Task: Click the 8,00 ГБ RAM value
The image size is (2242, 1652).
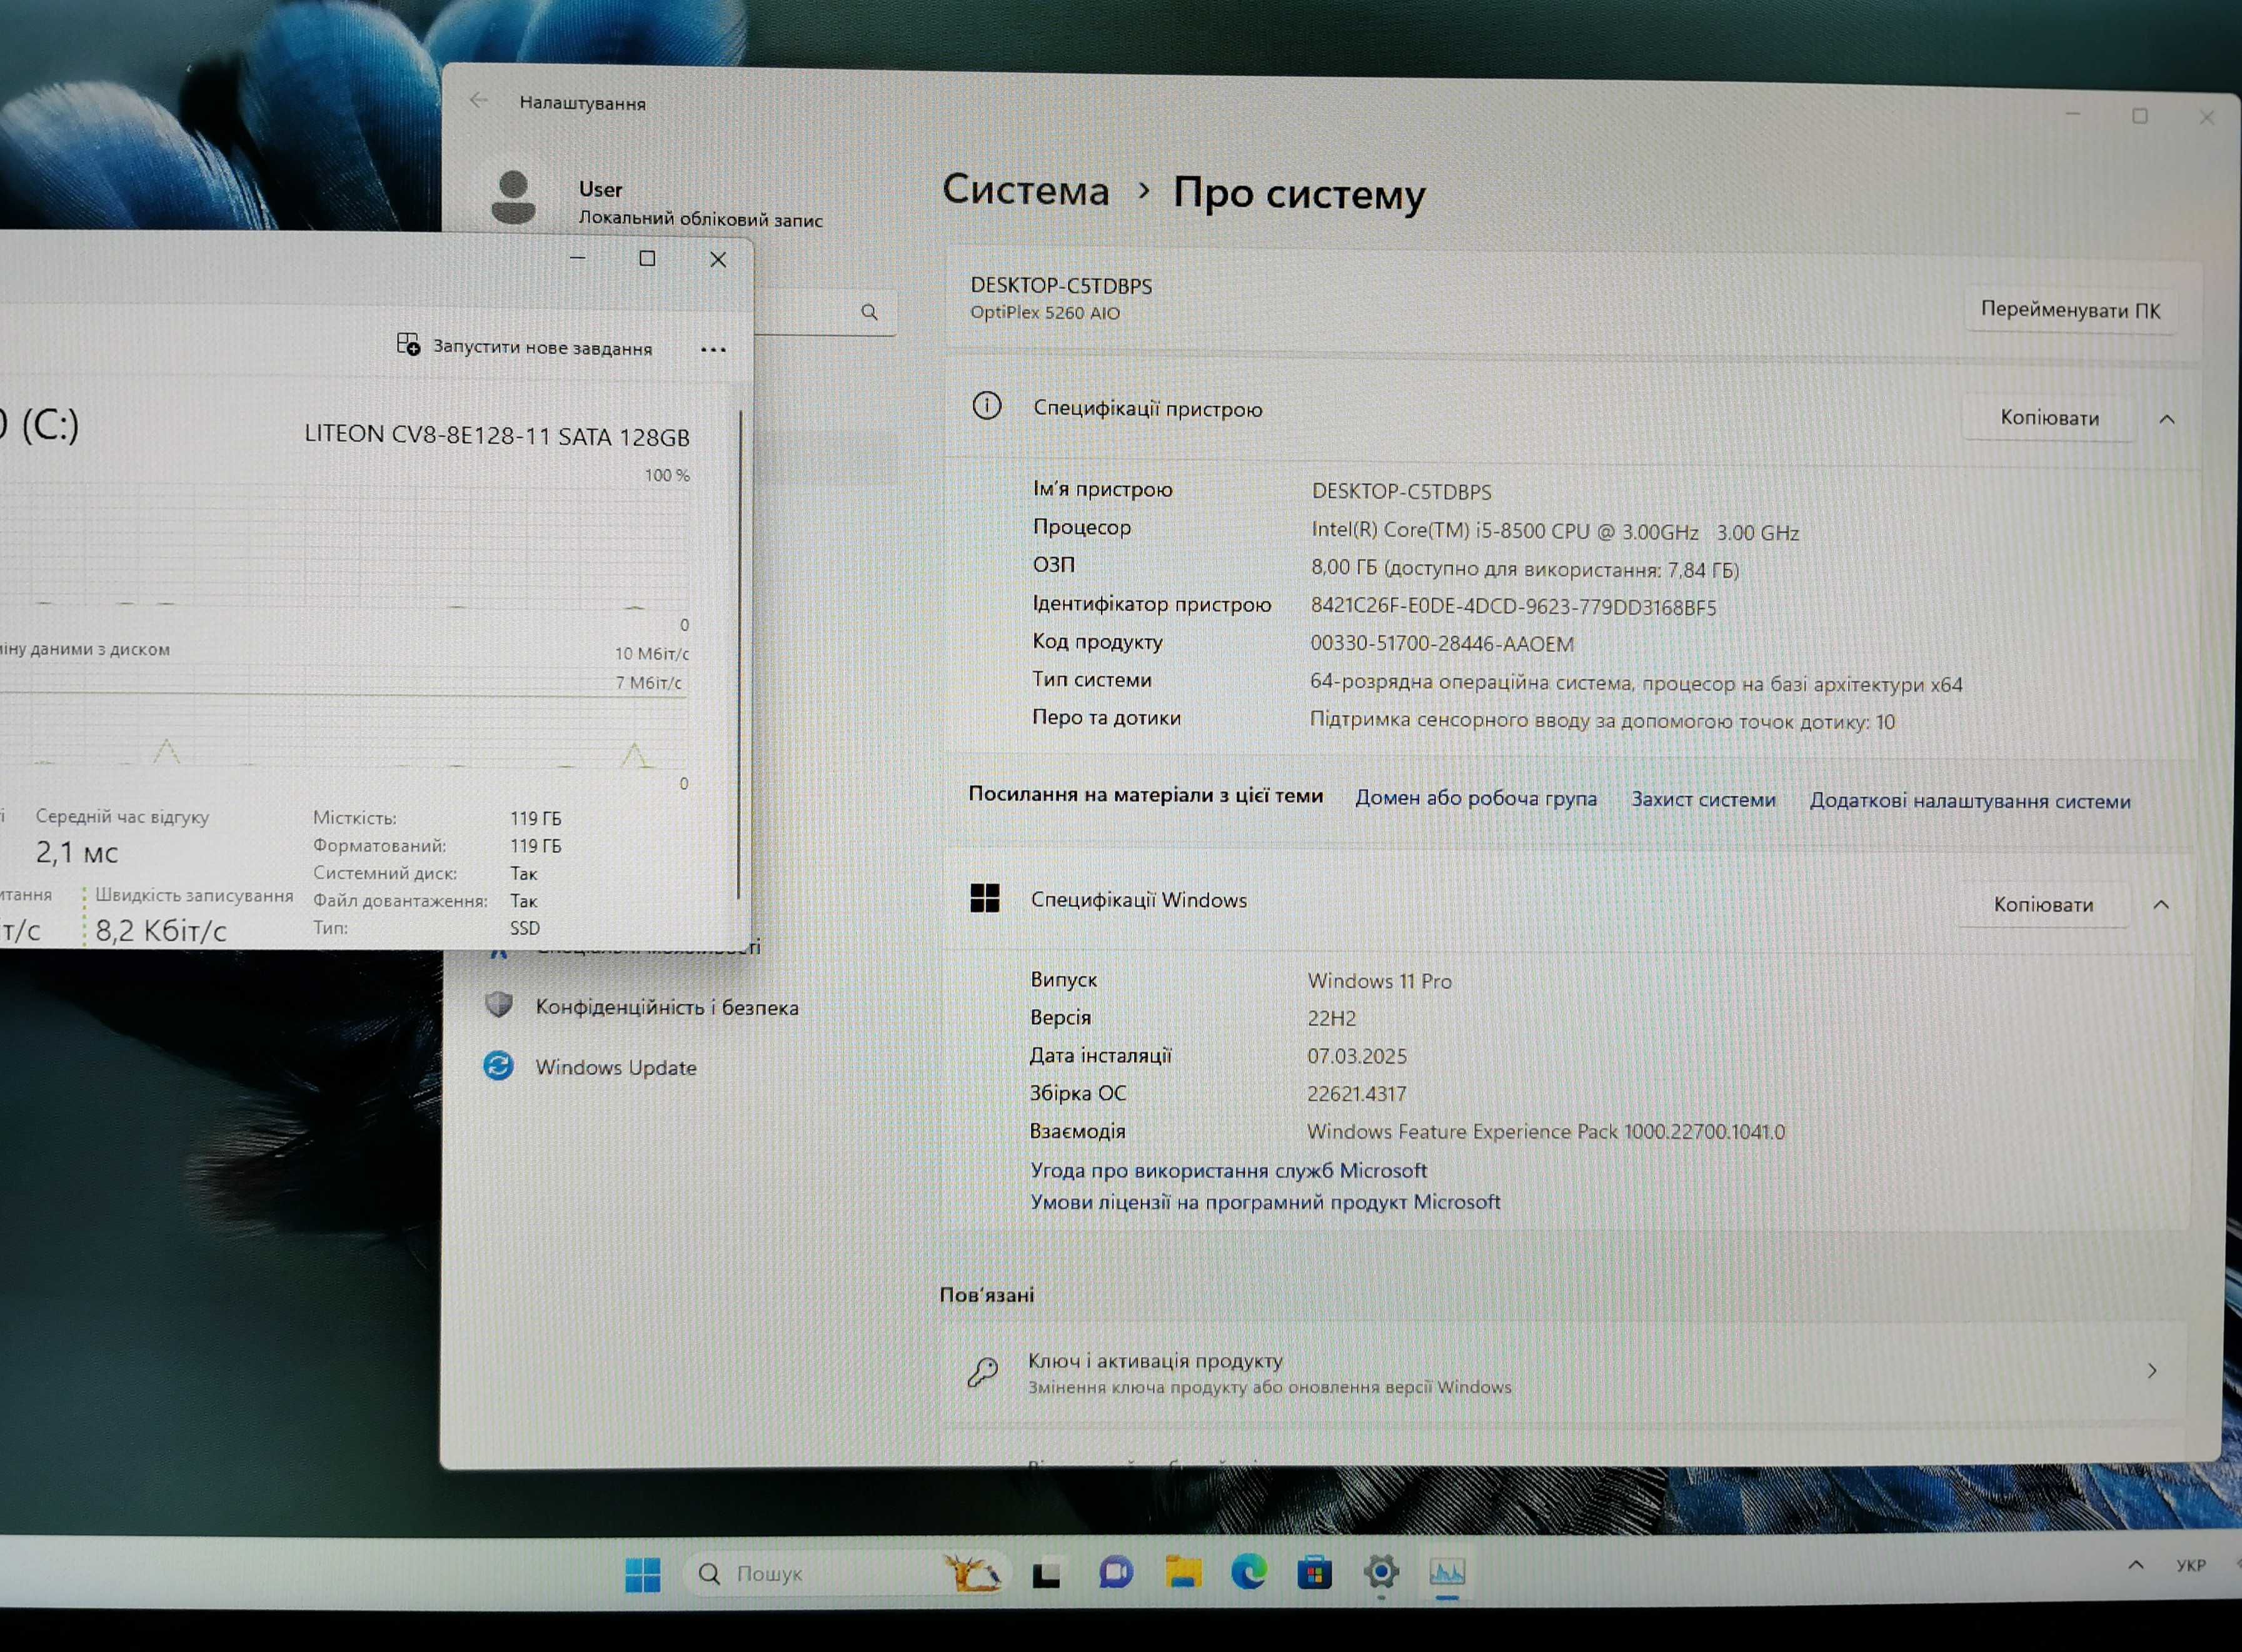Action: pyautogui.click(x=1524, y=569)
